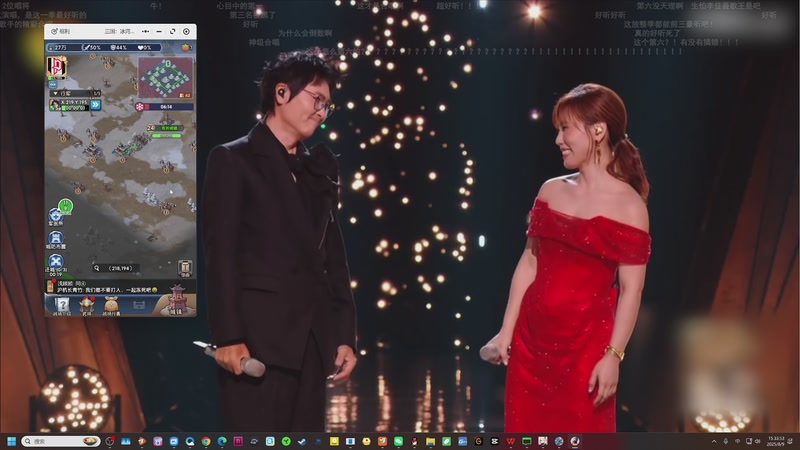Click the greyed-out castle icon in the bottom bar
The height and width of the screenshot is (450, 800).
138,306
